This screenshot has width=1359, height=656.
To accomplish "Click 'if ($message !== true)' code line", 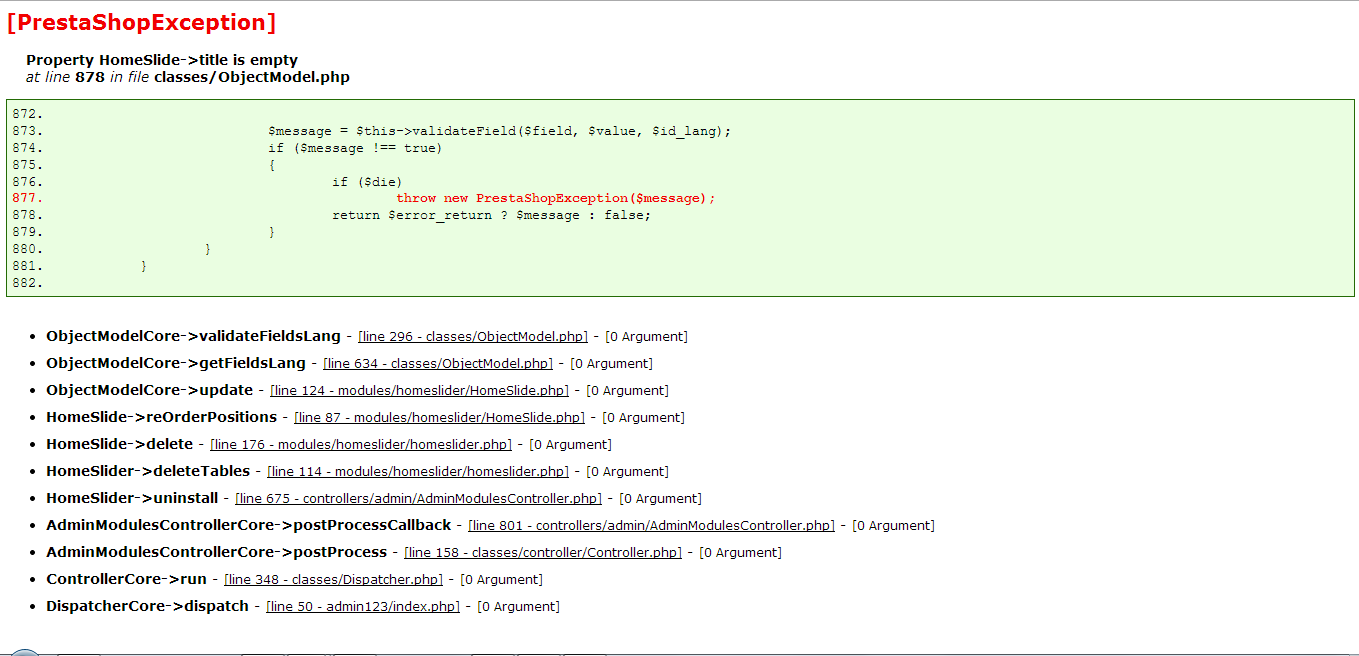I will (x=355, y=148).
